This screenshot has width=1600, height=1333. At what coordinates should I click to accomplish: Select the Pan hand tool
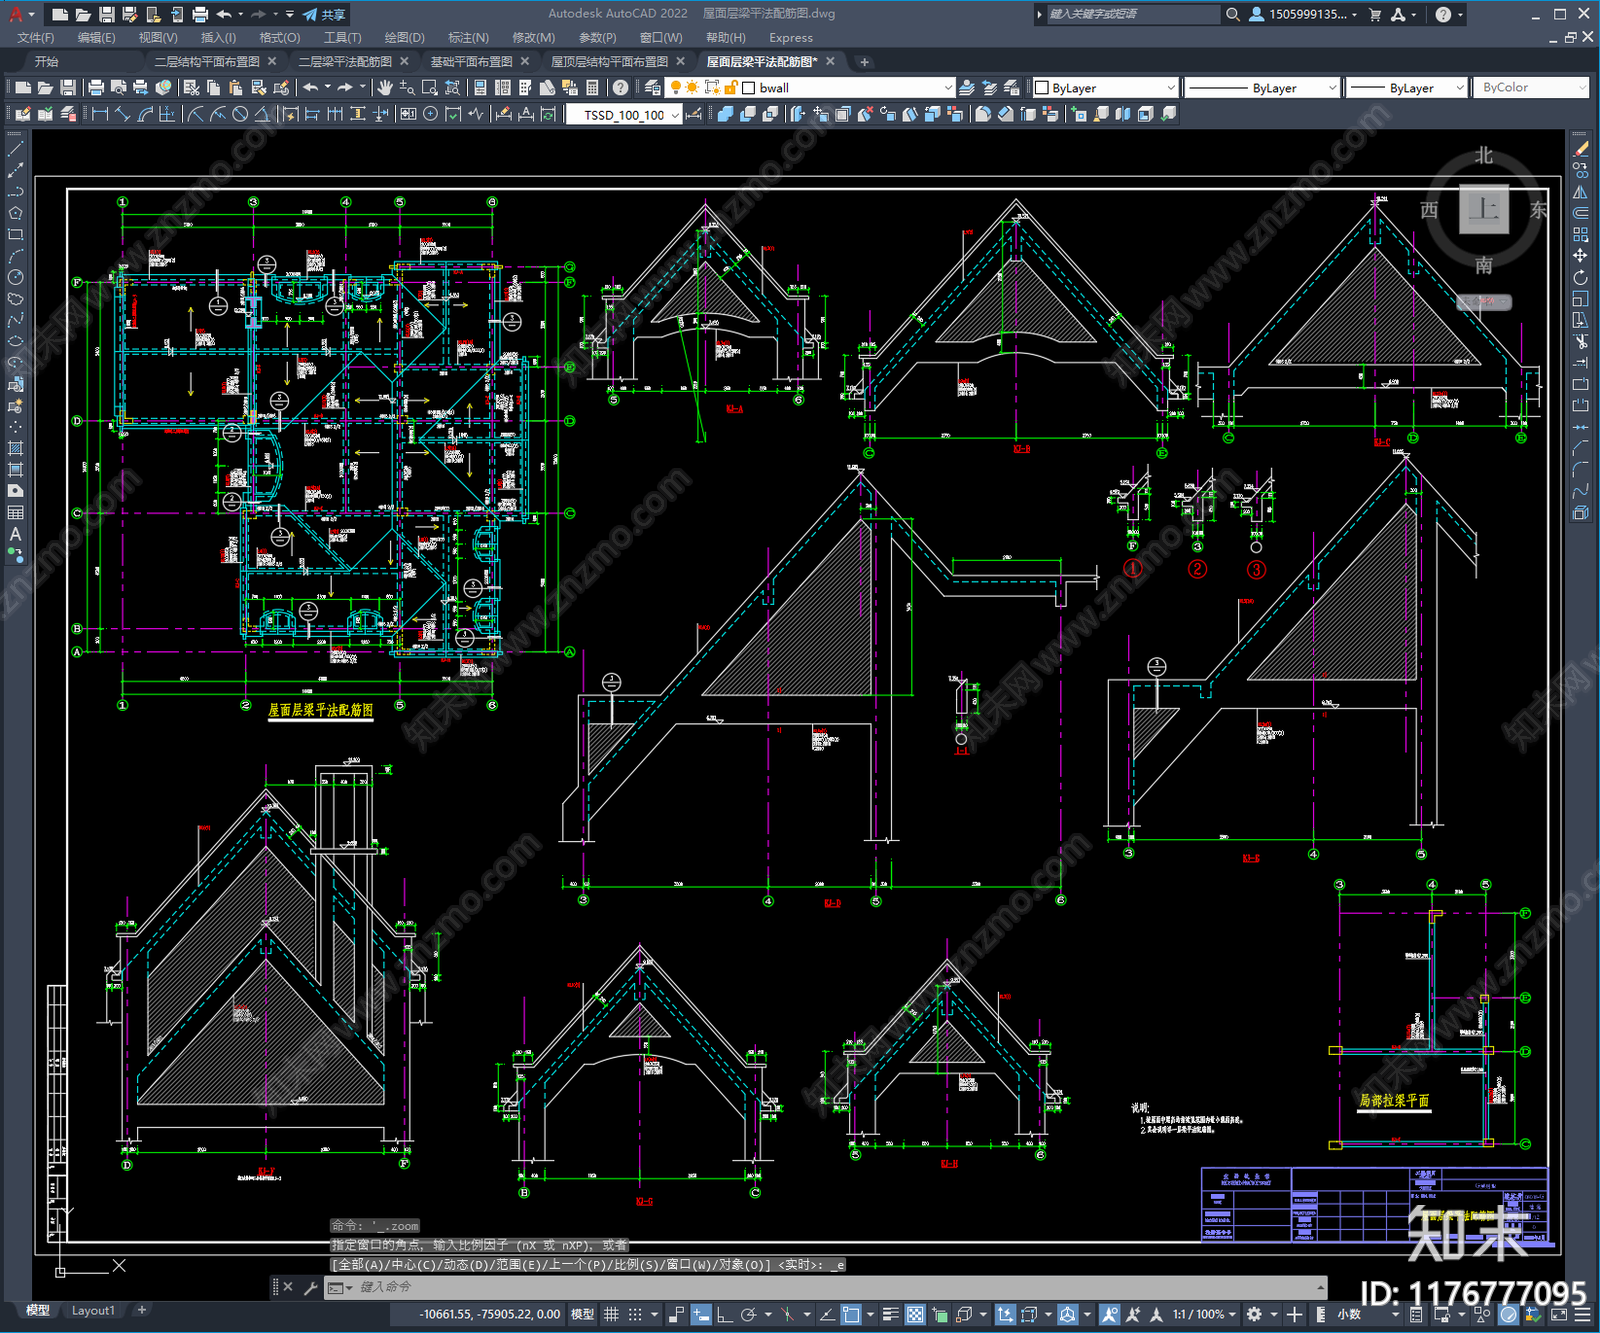tap(385, 88)
